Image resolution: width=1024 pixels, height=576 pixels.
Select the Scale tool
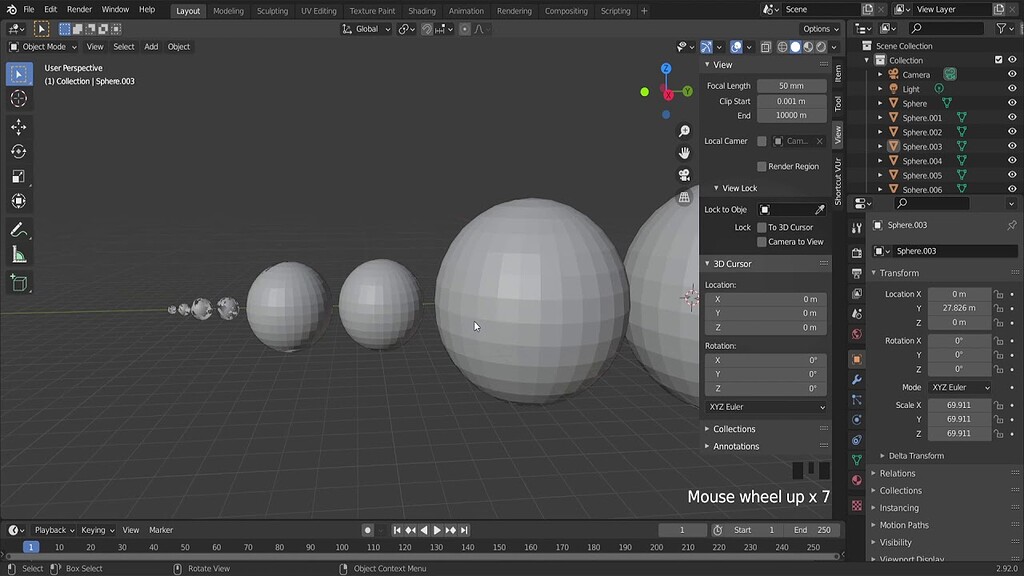(16, 176)
